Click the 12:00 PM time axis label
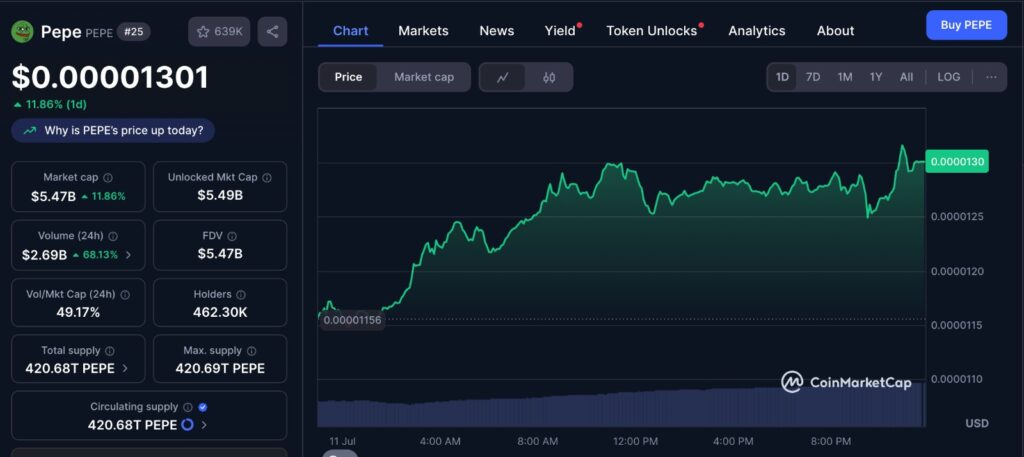 (x=636, y=441)
